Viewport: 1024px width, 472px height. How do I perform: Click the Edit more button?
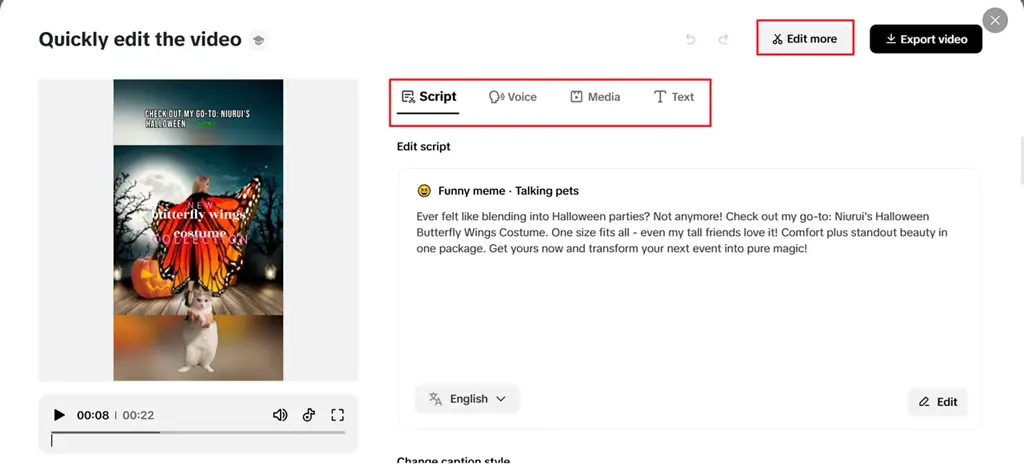804,39
